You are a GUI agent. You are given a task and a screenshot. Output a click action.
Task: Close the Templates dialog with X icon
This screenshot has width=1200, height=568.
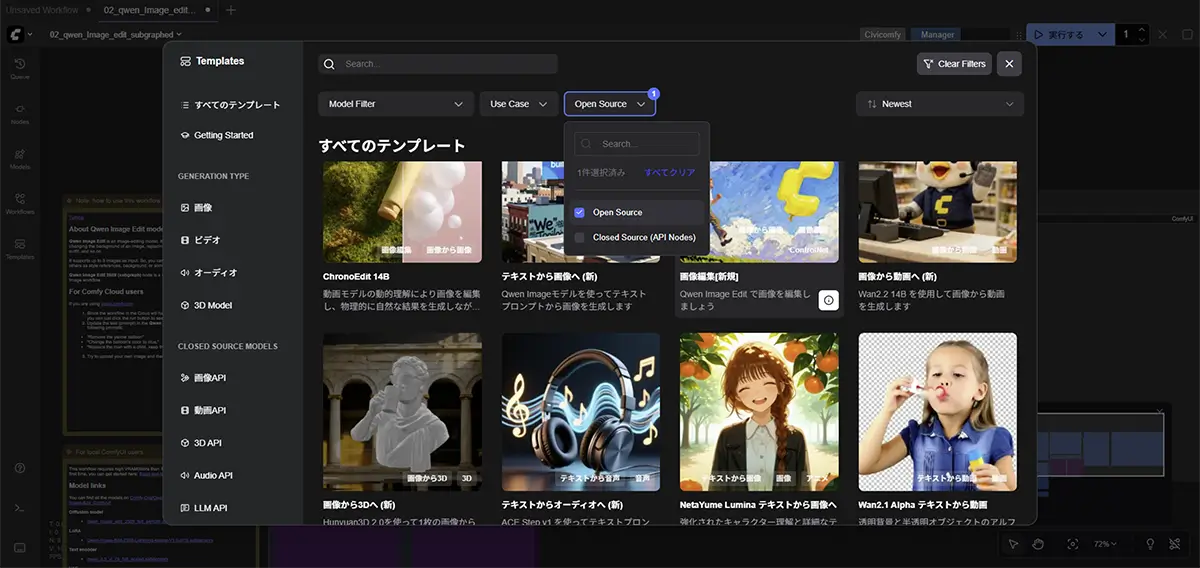(1009, 64)
